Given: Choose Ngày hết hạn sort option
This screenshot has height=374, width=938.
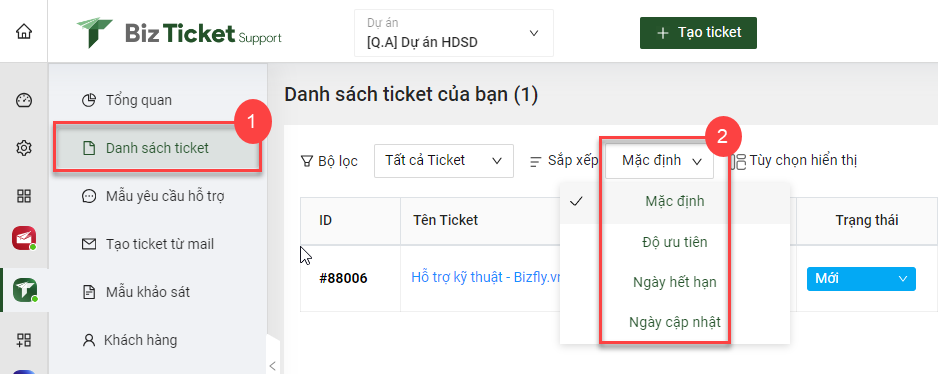Looking at the screenshot, I should click(x=675, y=281).
